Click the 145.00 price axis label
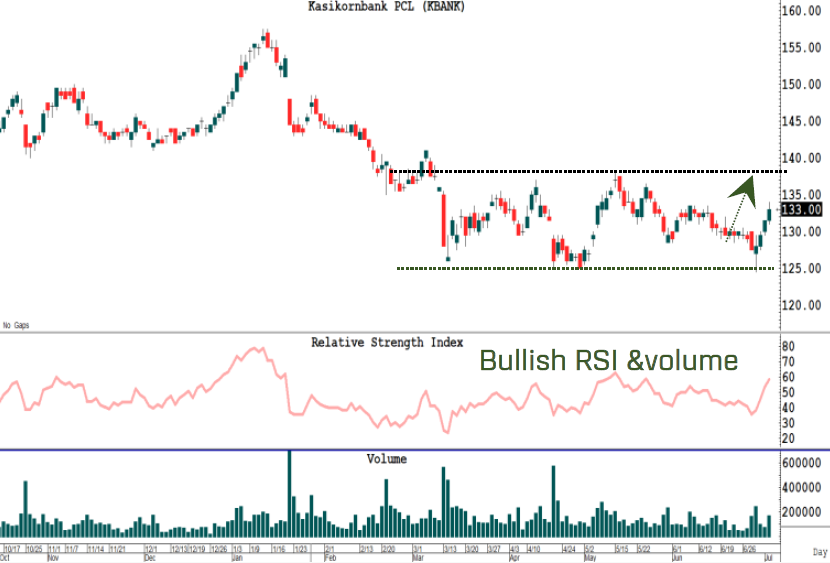This screenshot has width=830, height=563. [x=801, y=121]
